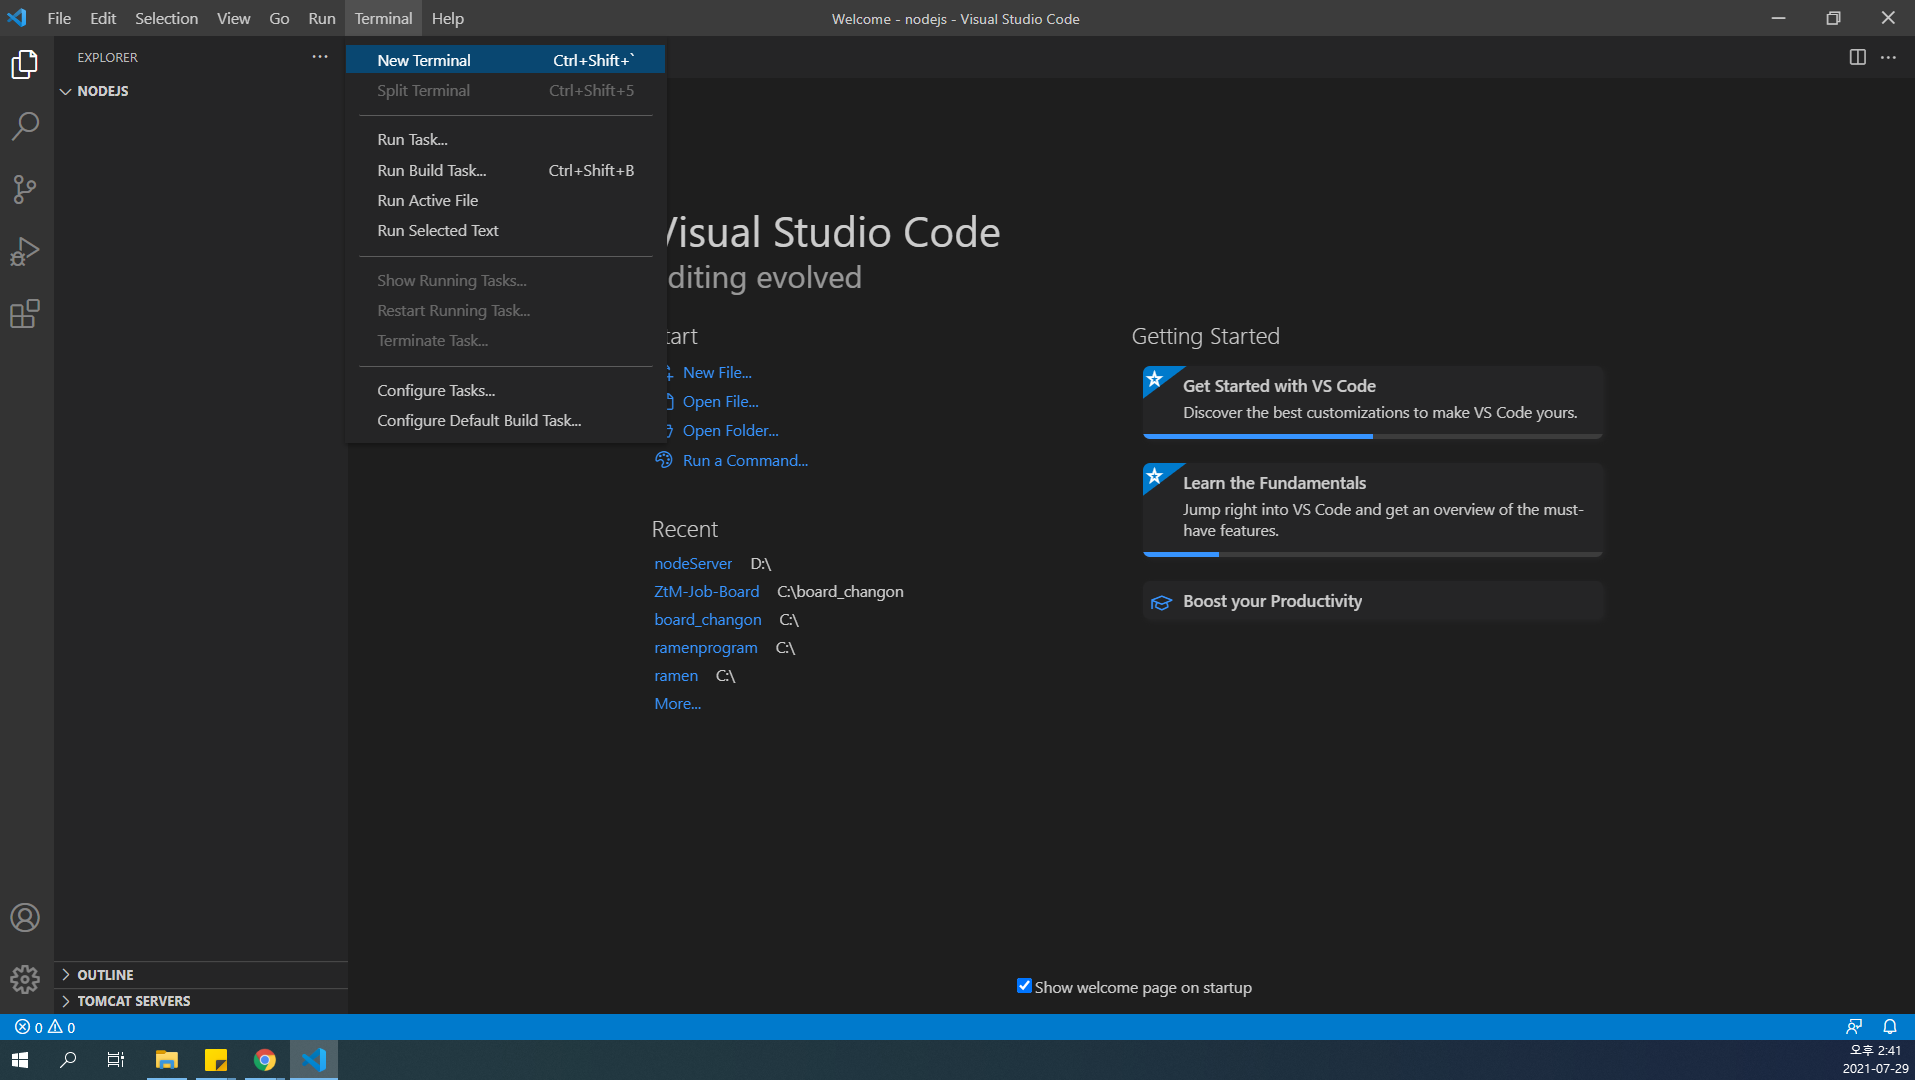Open the File menu
The image size is (1915, 1080).
click(59, 18)
